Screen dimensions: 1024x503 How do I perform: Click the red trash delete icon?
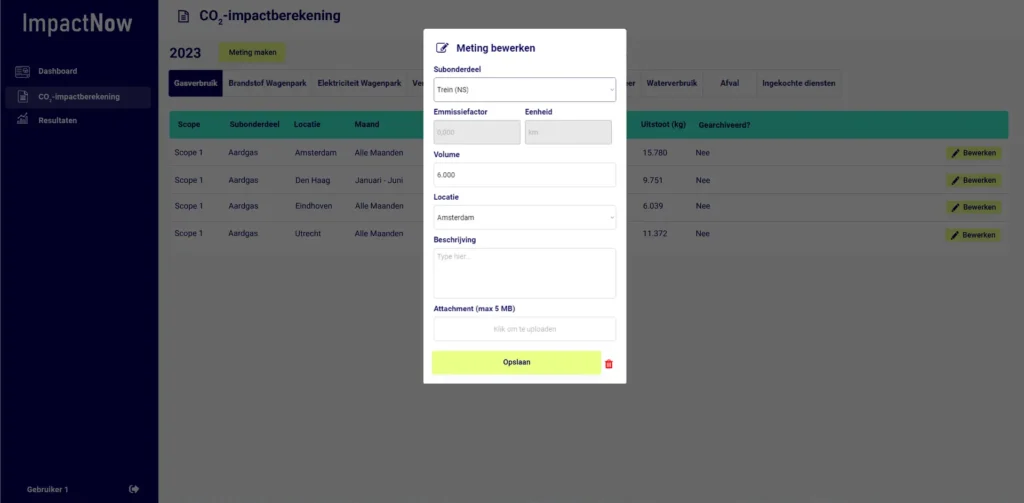[609, 364]
